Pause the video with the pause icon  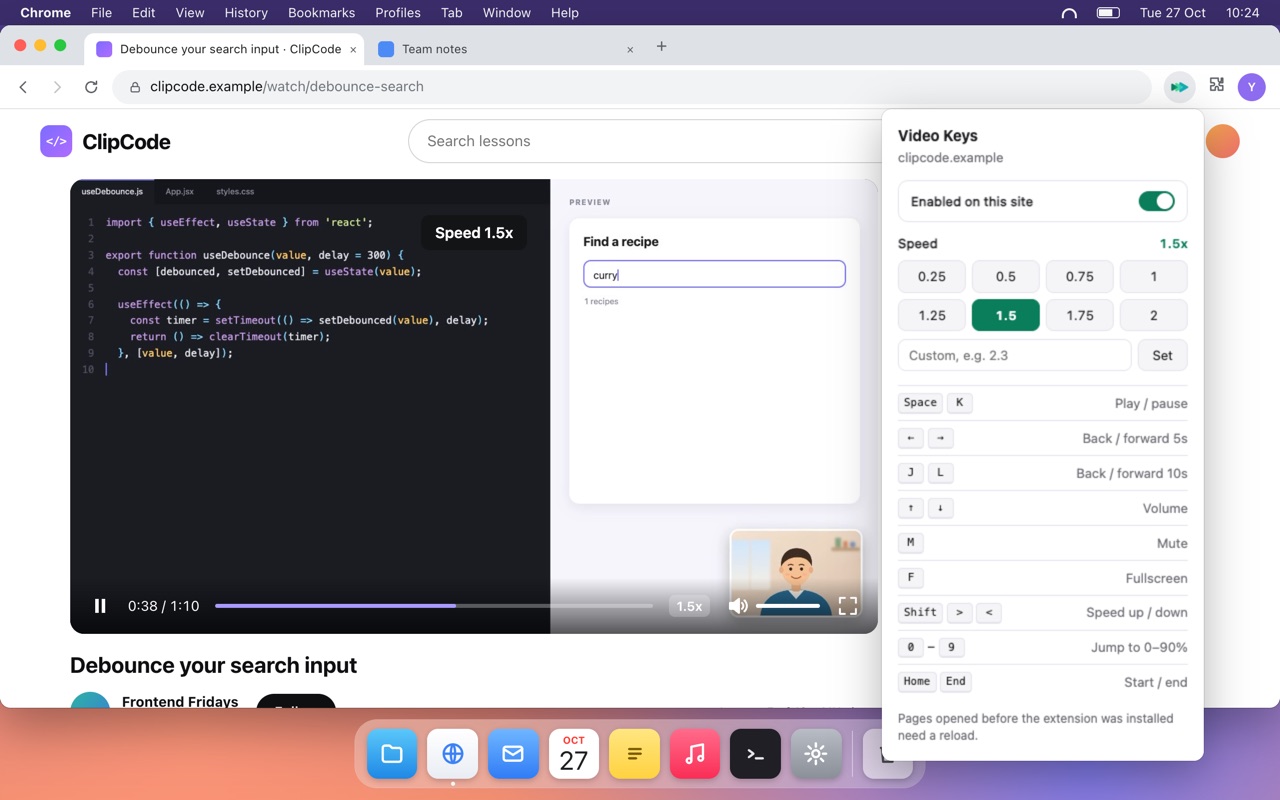[x=100, y=606]
